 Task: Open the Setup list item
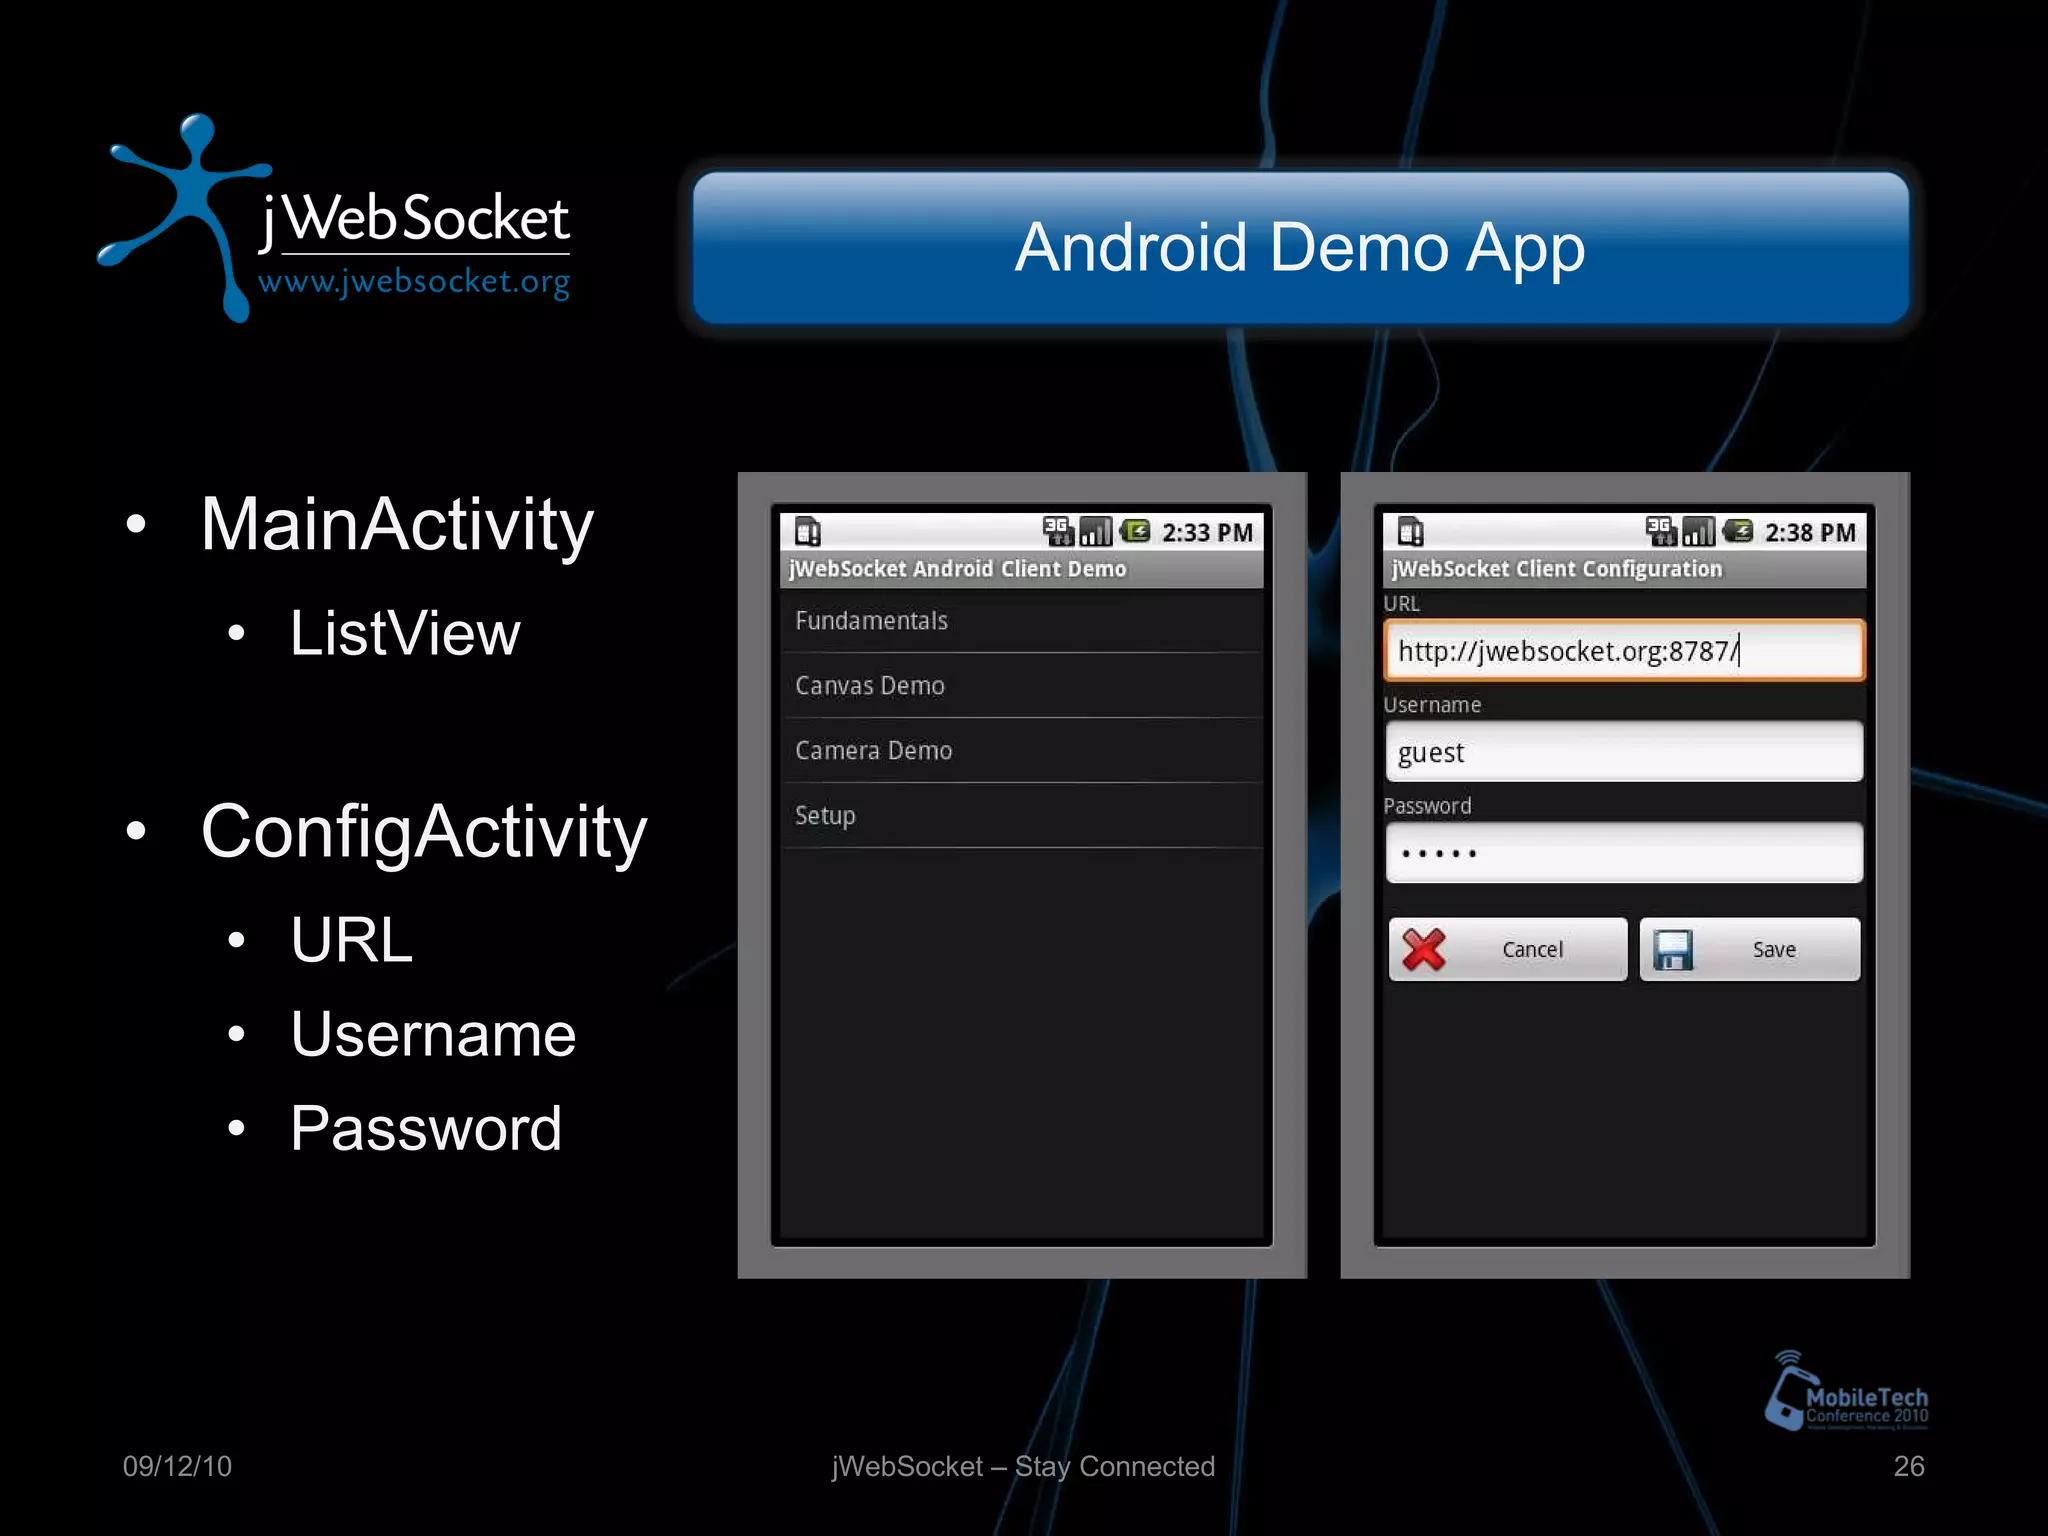tap(1022, 816)
